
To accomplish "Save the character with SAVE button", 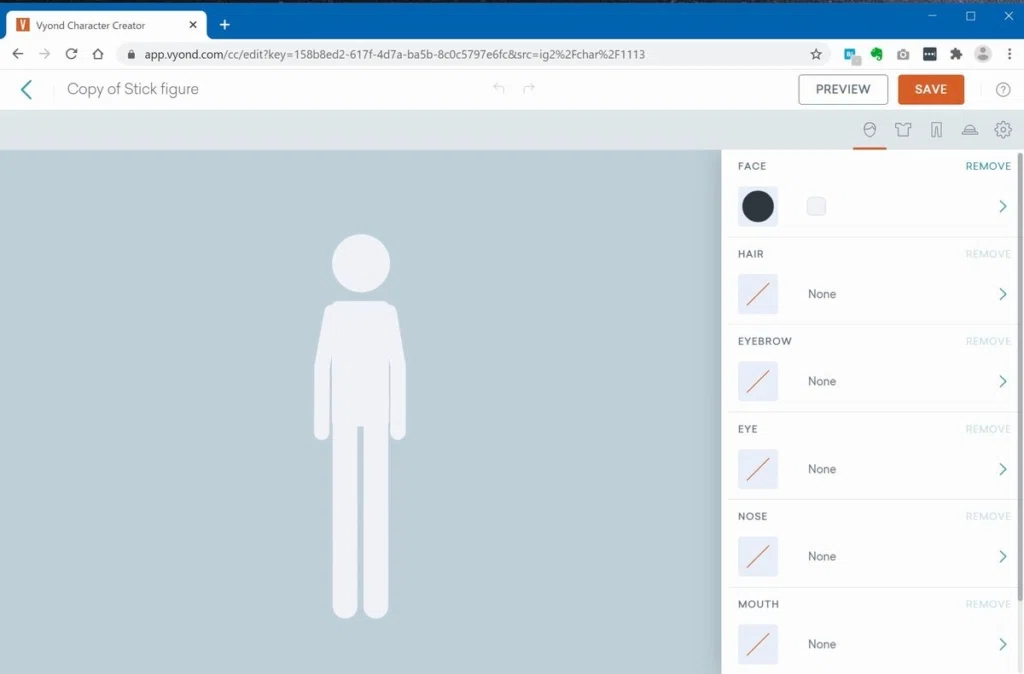I will point(931,89).
